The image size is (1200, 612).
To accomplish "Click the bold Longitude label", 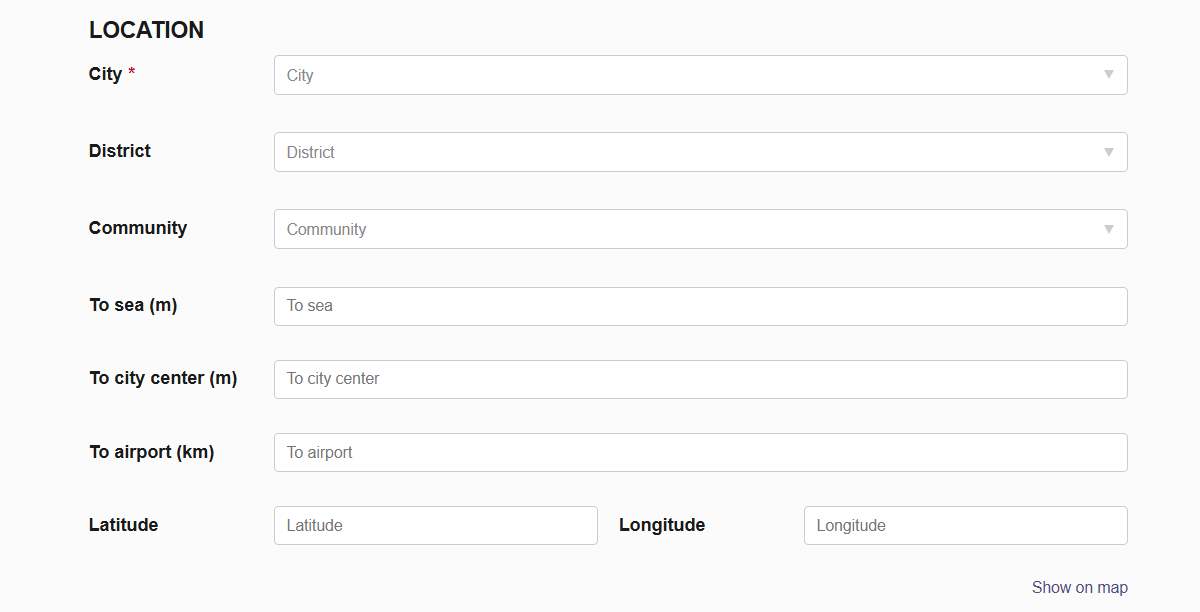I will click(661, 525).
